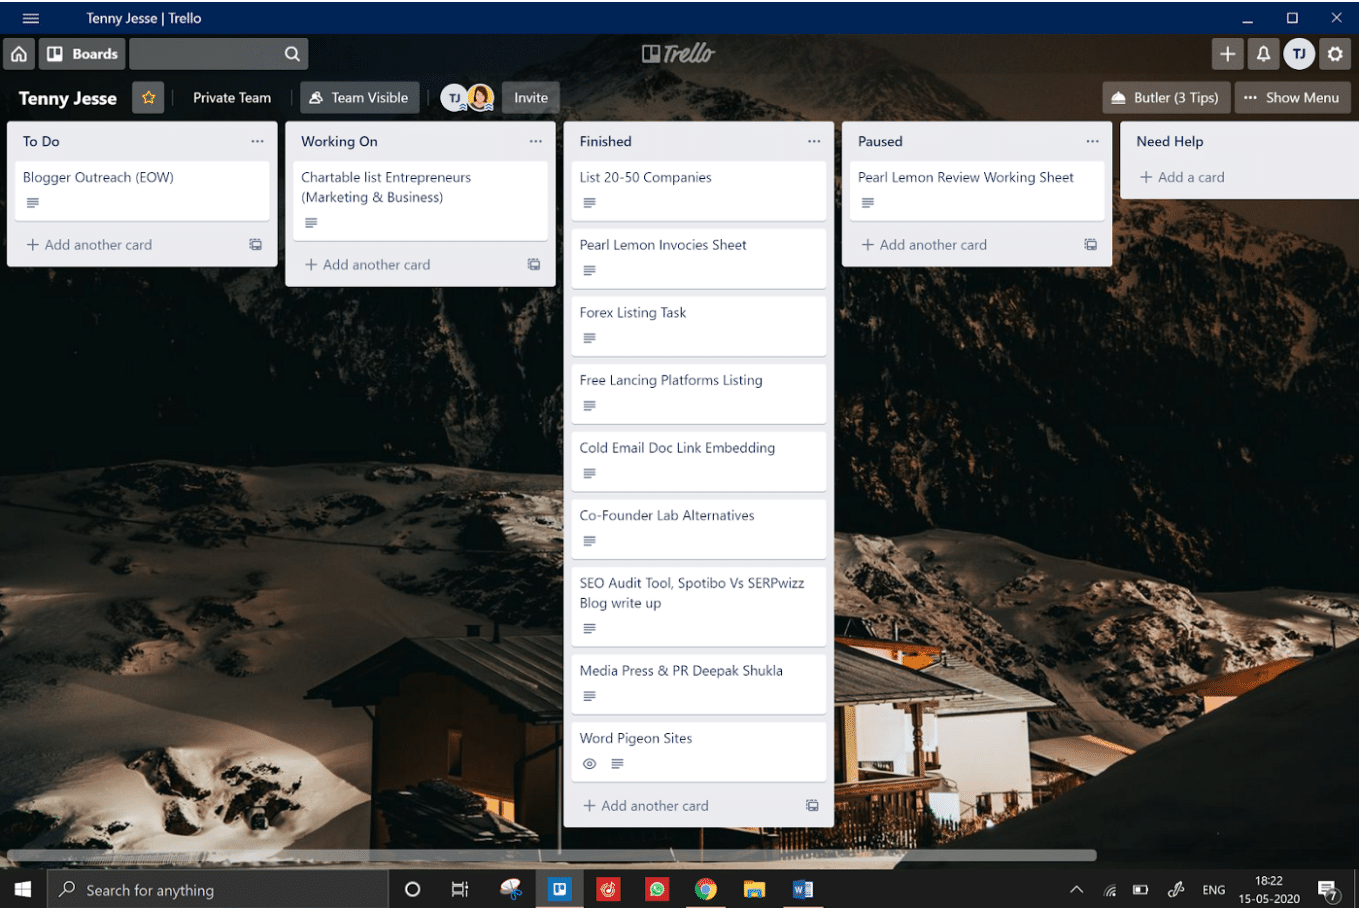Click the watch eye icon on Word Pigeon Sites
This screenshot has height=908, width=1363.
pos(590,764)
